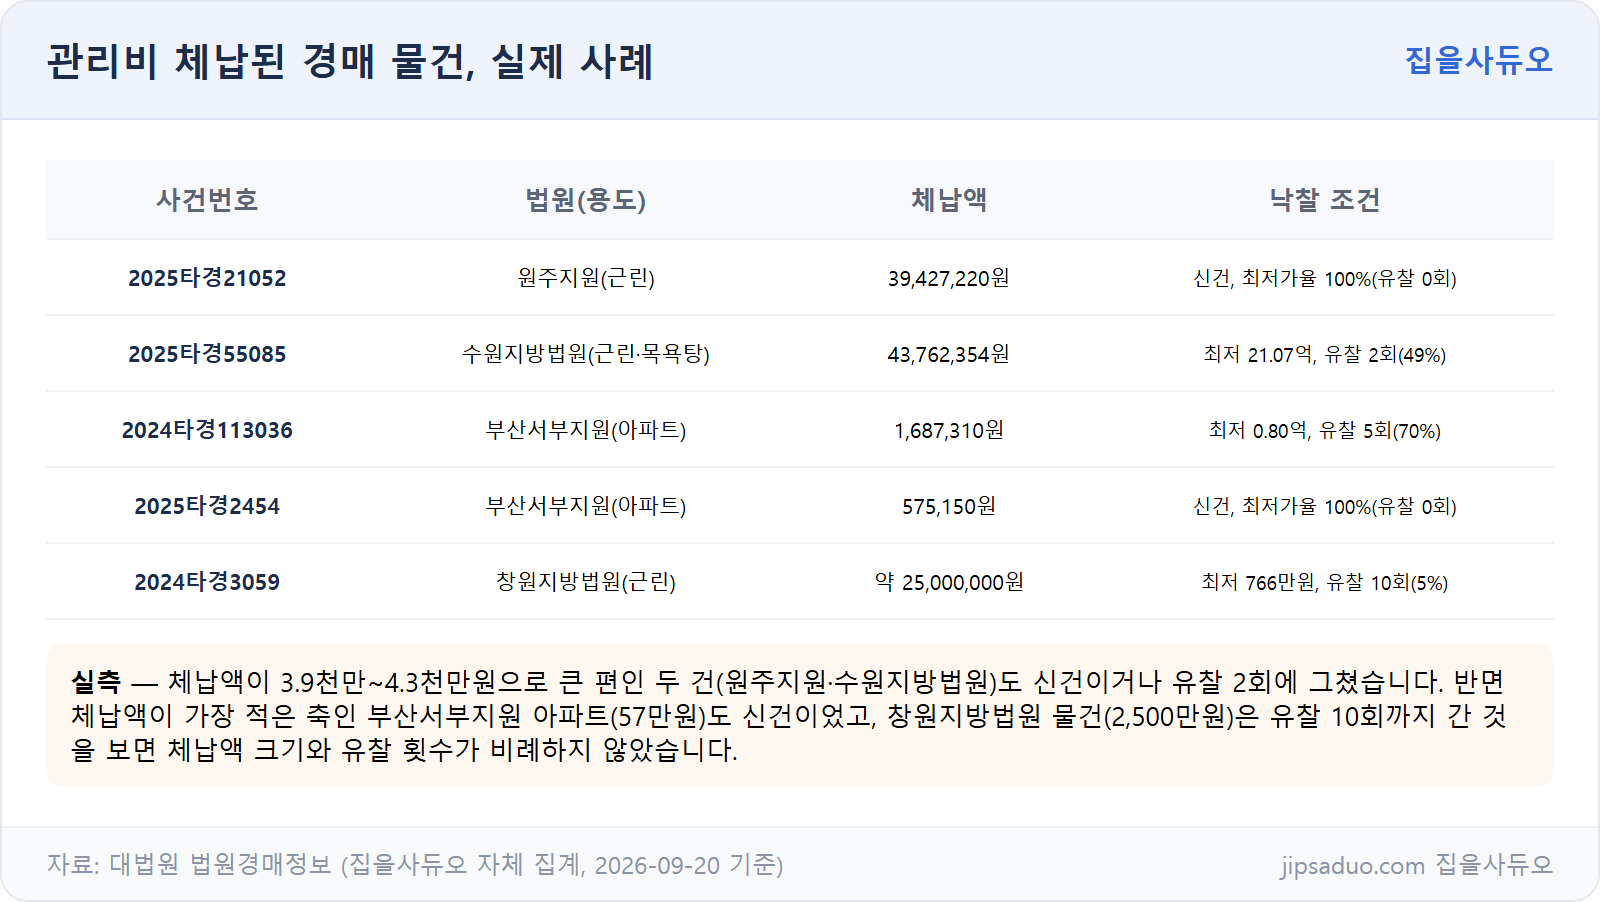Click the 실측 summary note paragraph

click(x=800, y=715)
